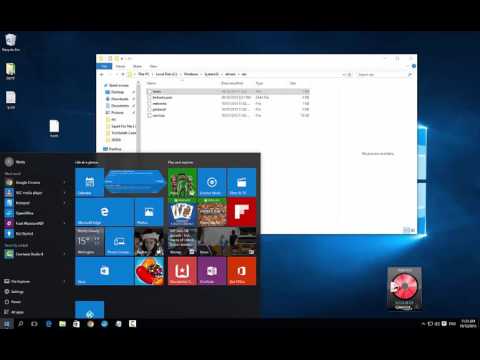Show hidden system tray icons chevron

[423, 324]
